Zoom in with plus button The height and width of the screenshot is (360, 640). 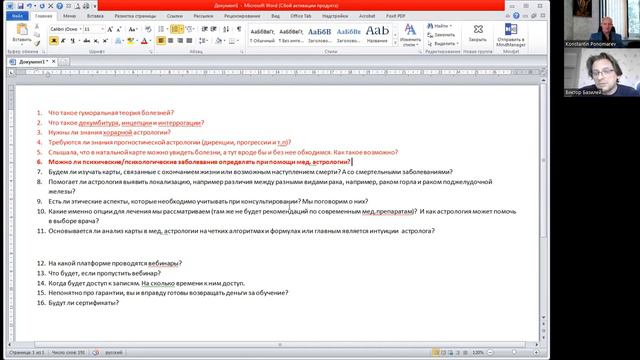coord(536,352)
